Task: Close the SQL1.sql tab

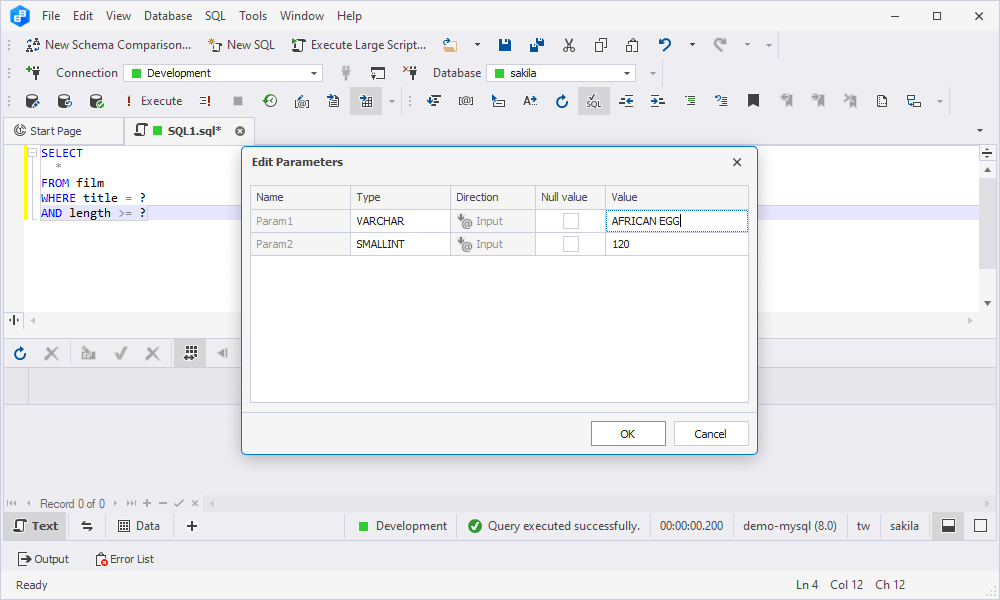Action: (x=240, y=131)
